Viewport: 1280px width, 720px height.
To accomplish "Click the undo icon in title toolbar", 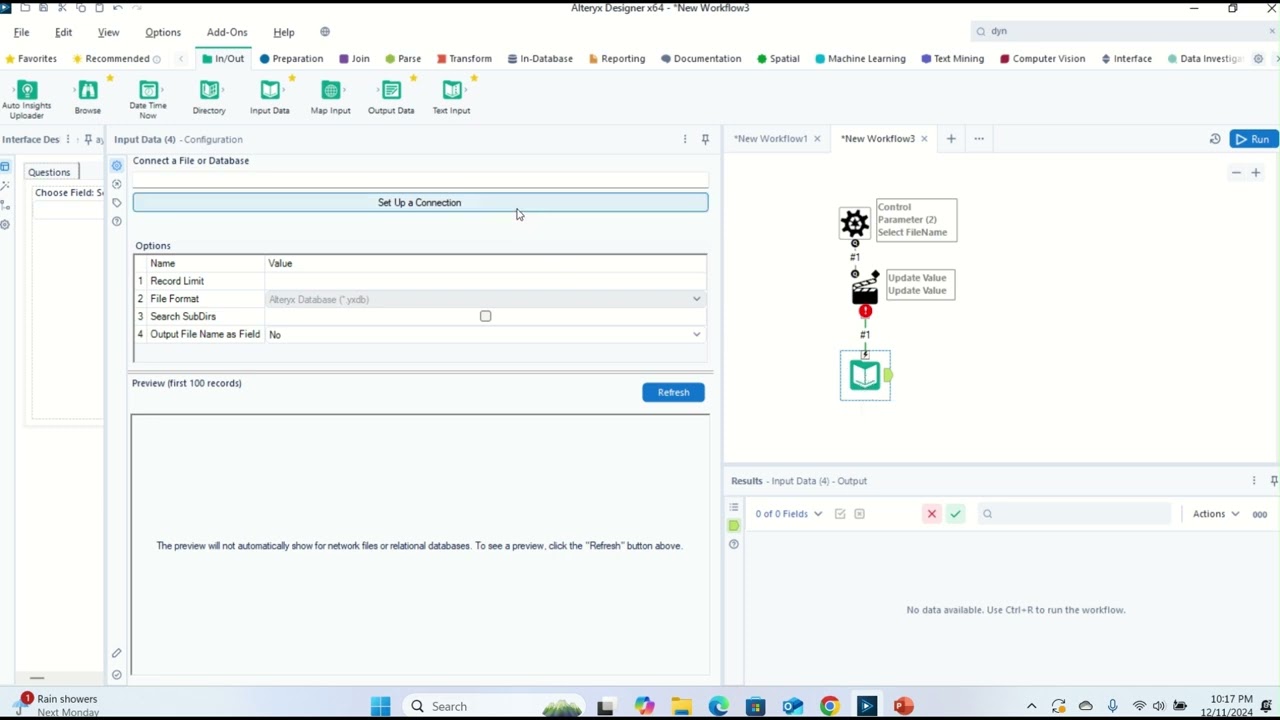I will click(x=118, y=8).
